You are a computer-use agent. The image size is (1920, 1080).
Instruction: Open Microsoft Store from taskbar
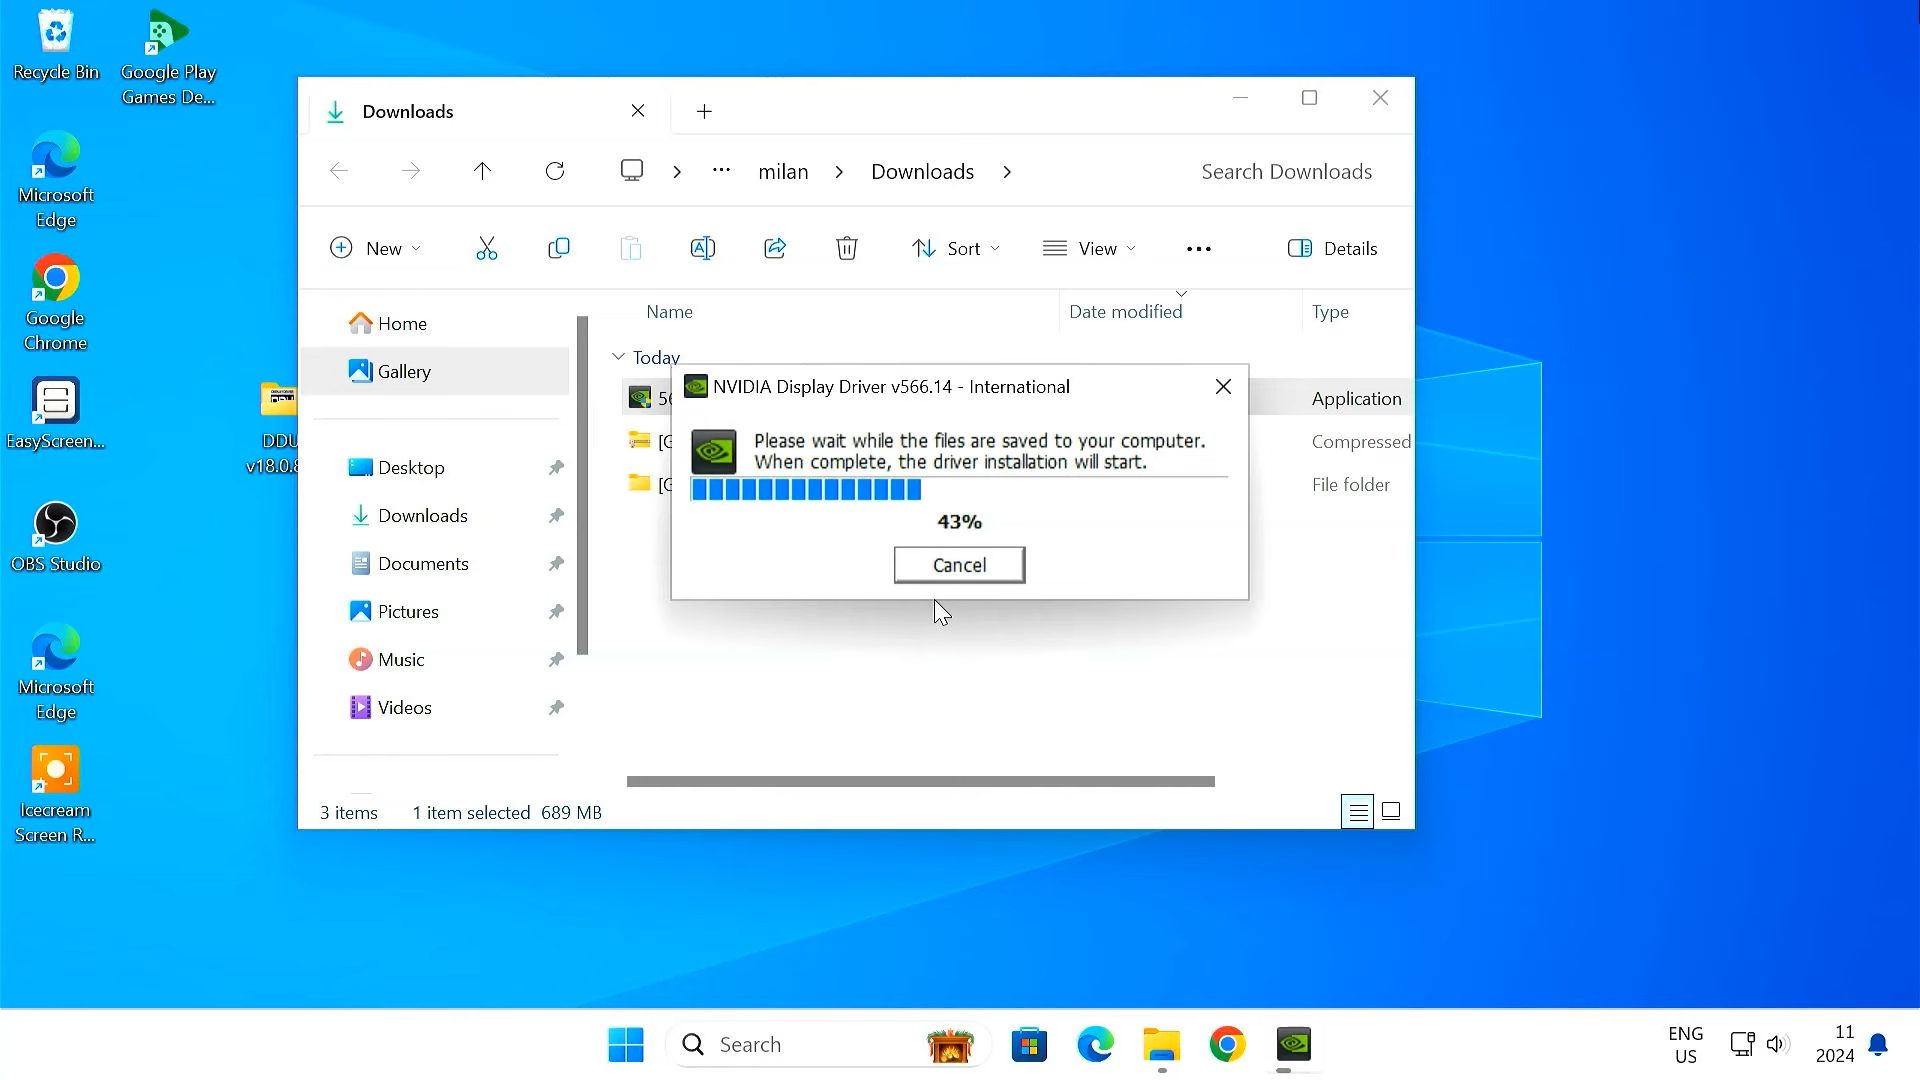(1029, 1044)
